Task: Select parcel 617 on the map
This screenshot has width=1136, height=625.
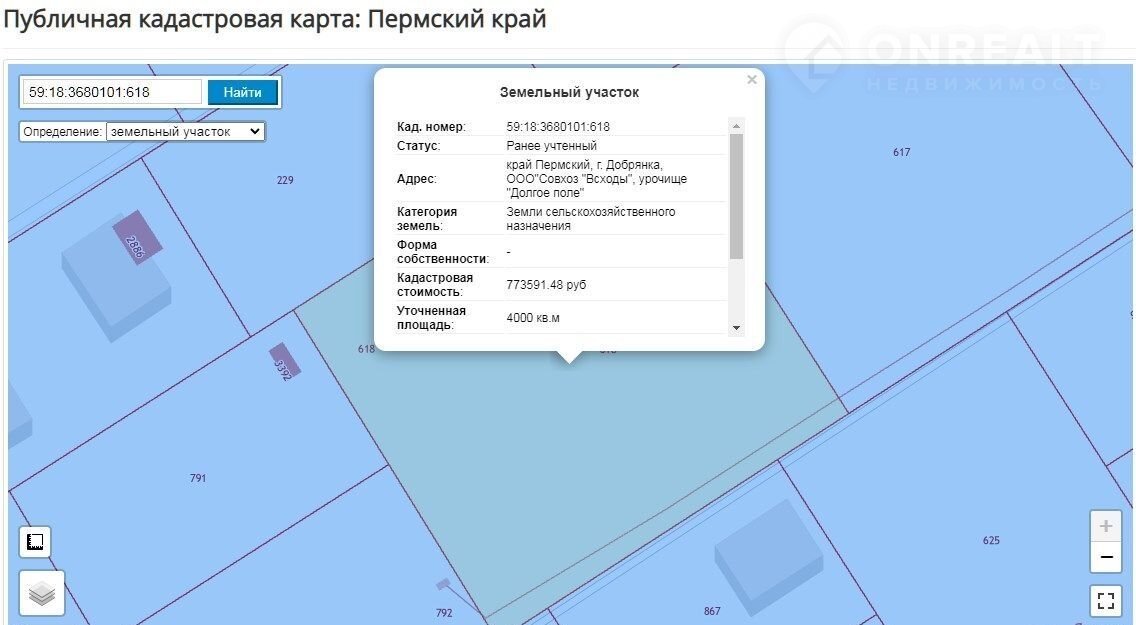Action: 901,152
